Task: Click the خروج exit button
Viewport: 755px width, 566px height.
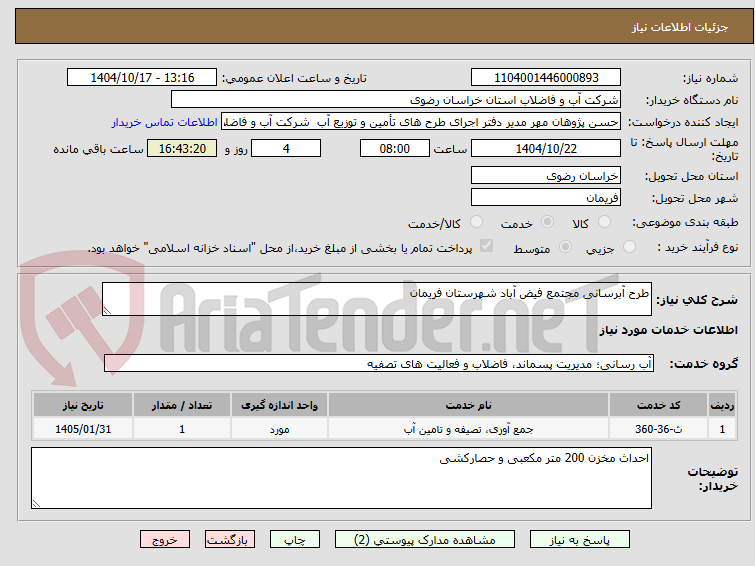Action: click(165, 540)
